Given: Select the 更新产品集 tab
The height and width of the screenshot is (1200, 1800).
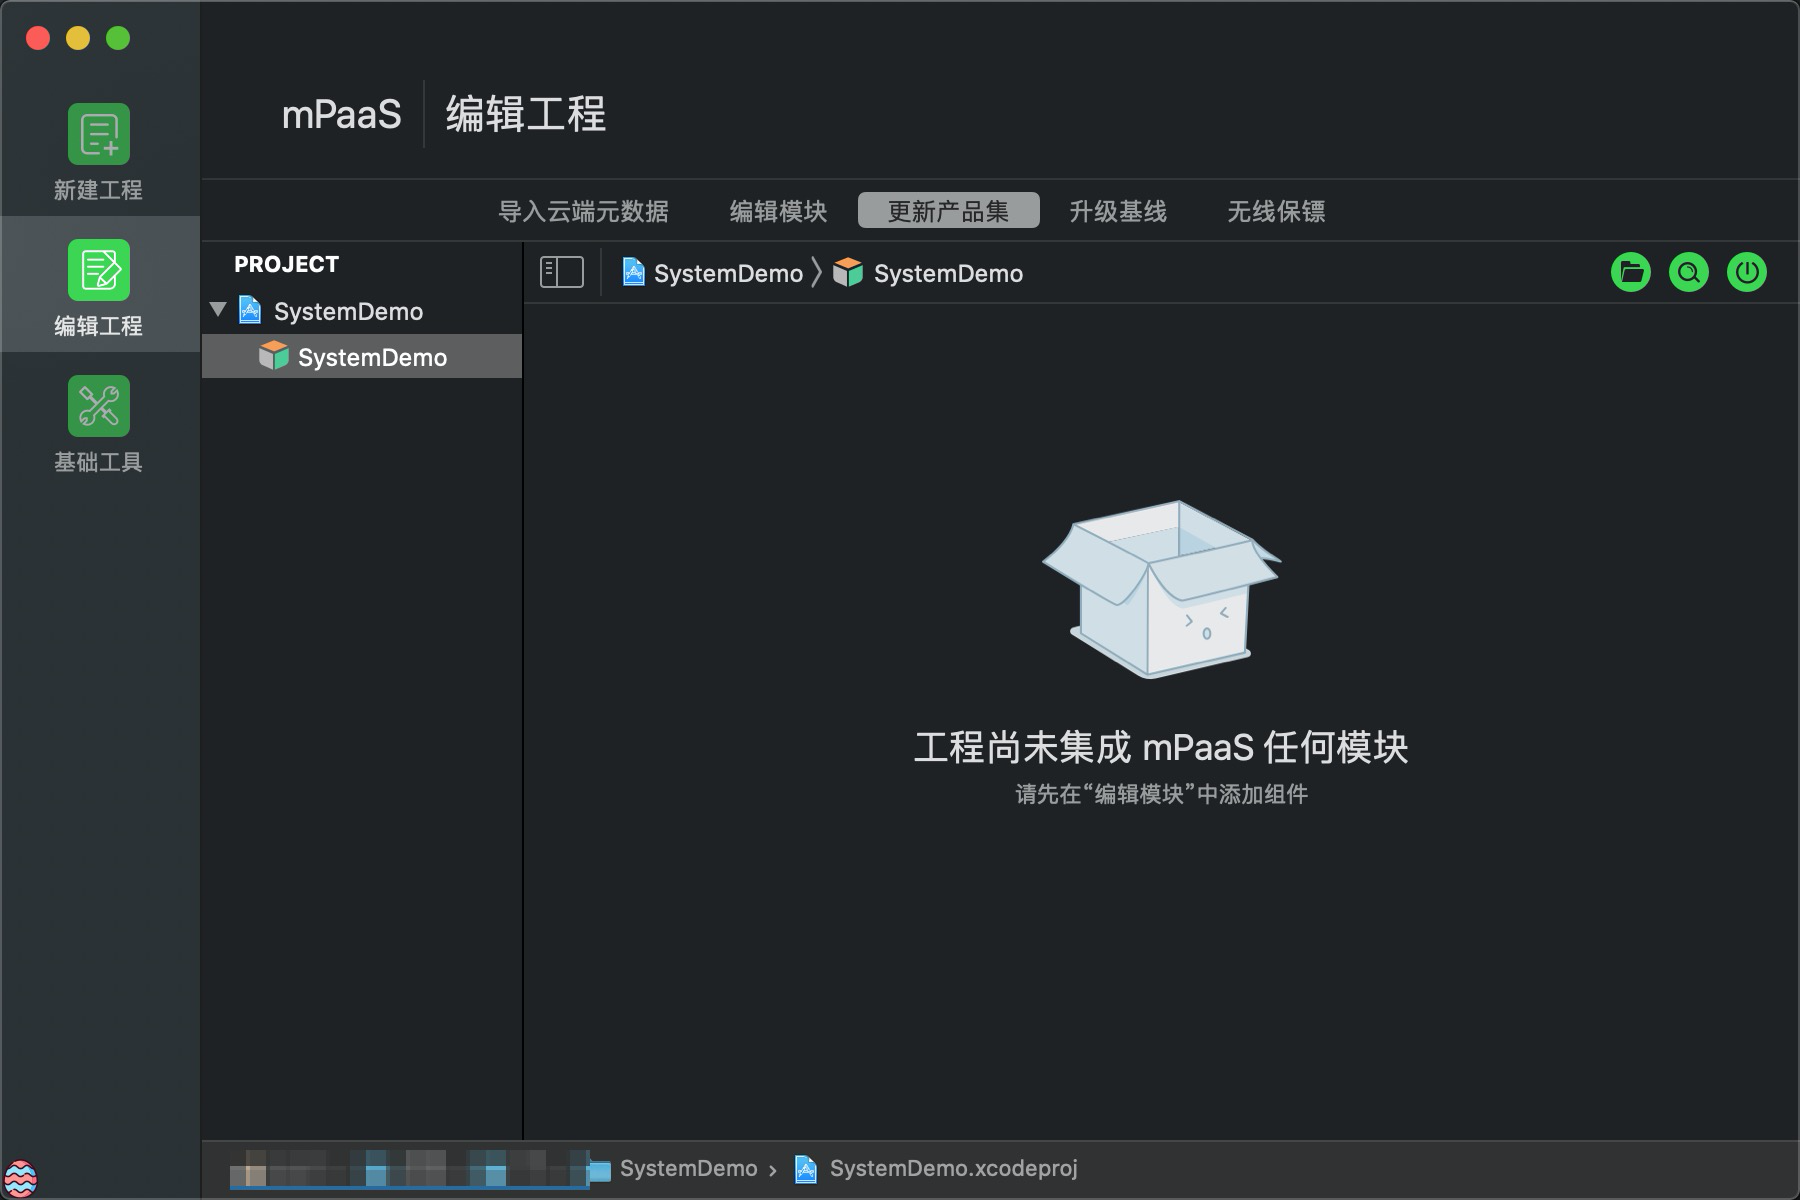Looking at the screenshot, I should 949,211.
